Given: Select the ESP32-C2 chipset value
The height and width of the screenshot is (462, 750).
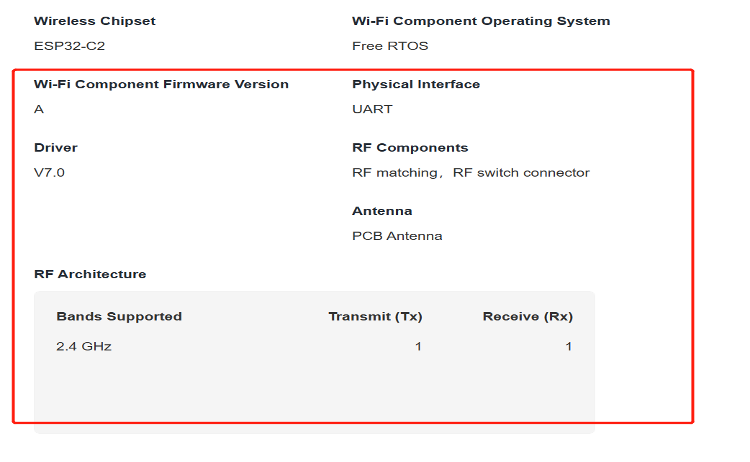Looking at the screenshot, I should 66,46.
